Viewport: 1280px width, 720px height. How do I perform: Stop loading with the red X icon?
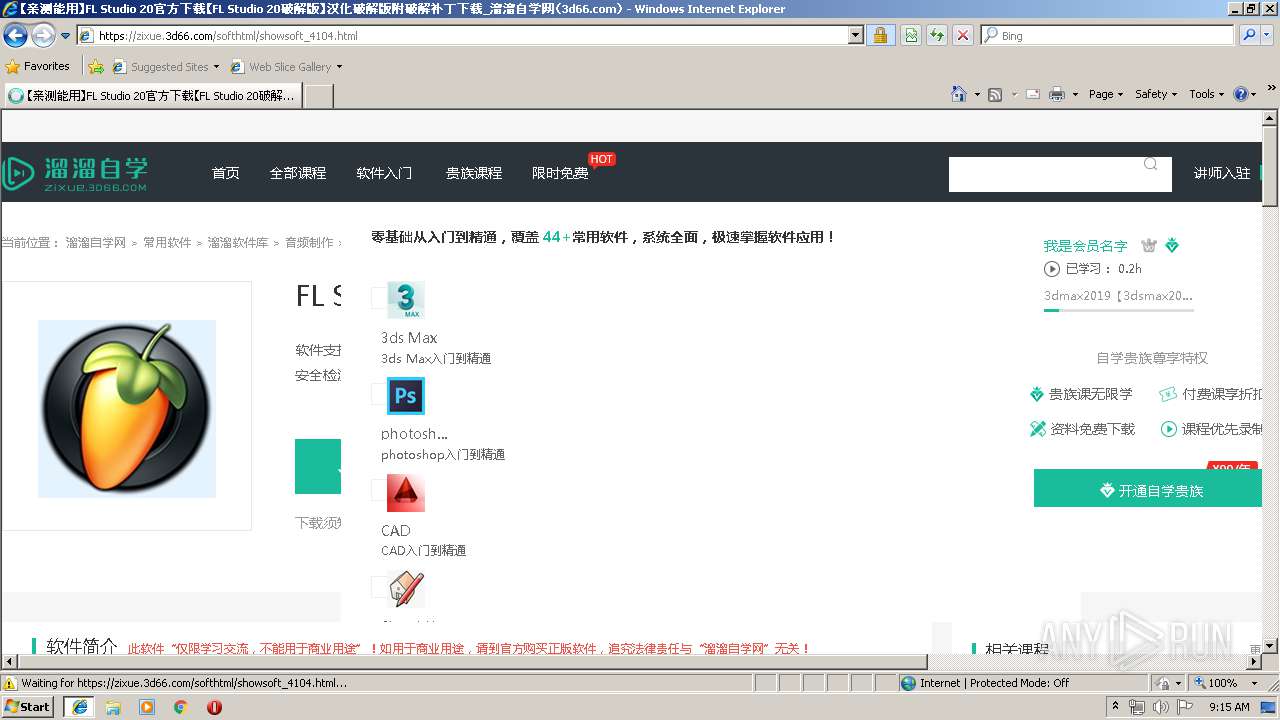click(x=963, y=35)
